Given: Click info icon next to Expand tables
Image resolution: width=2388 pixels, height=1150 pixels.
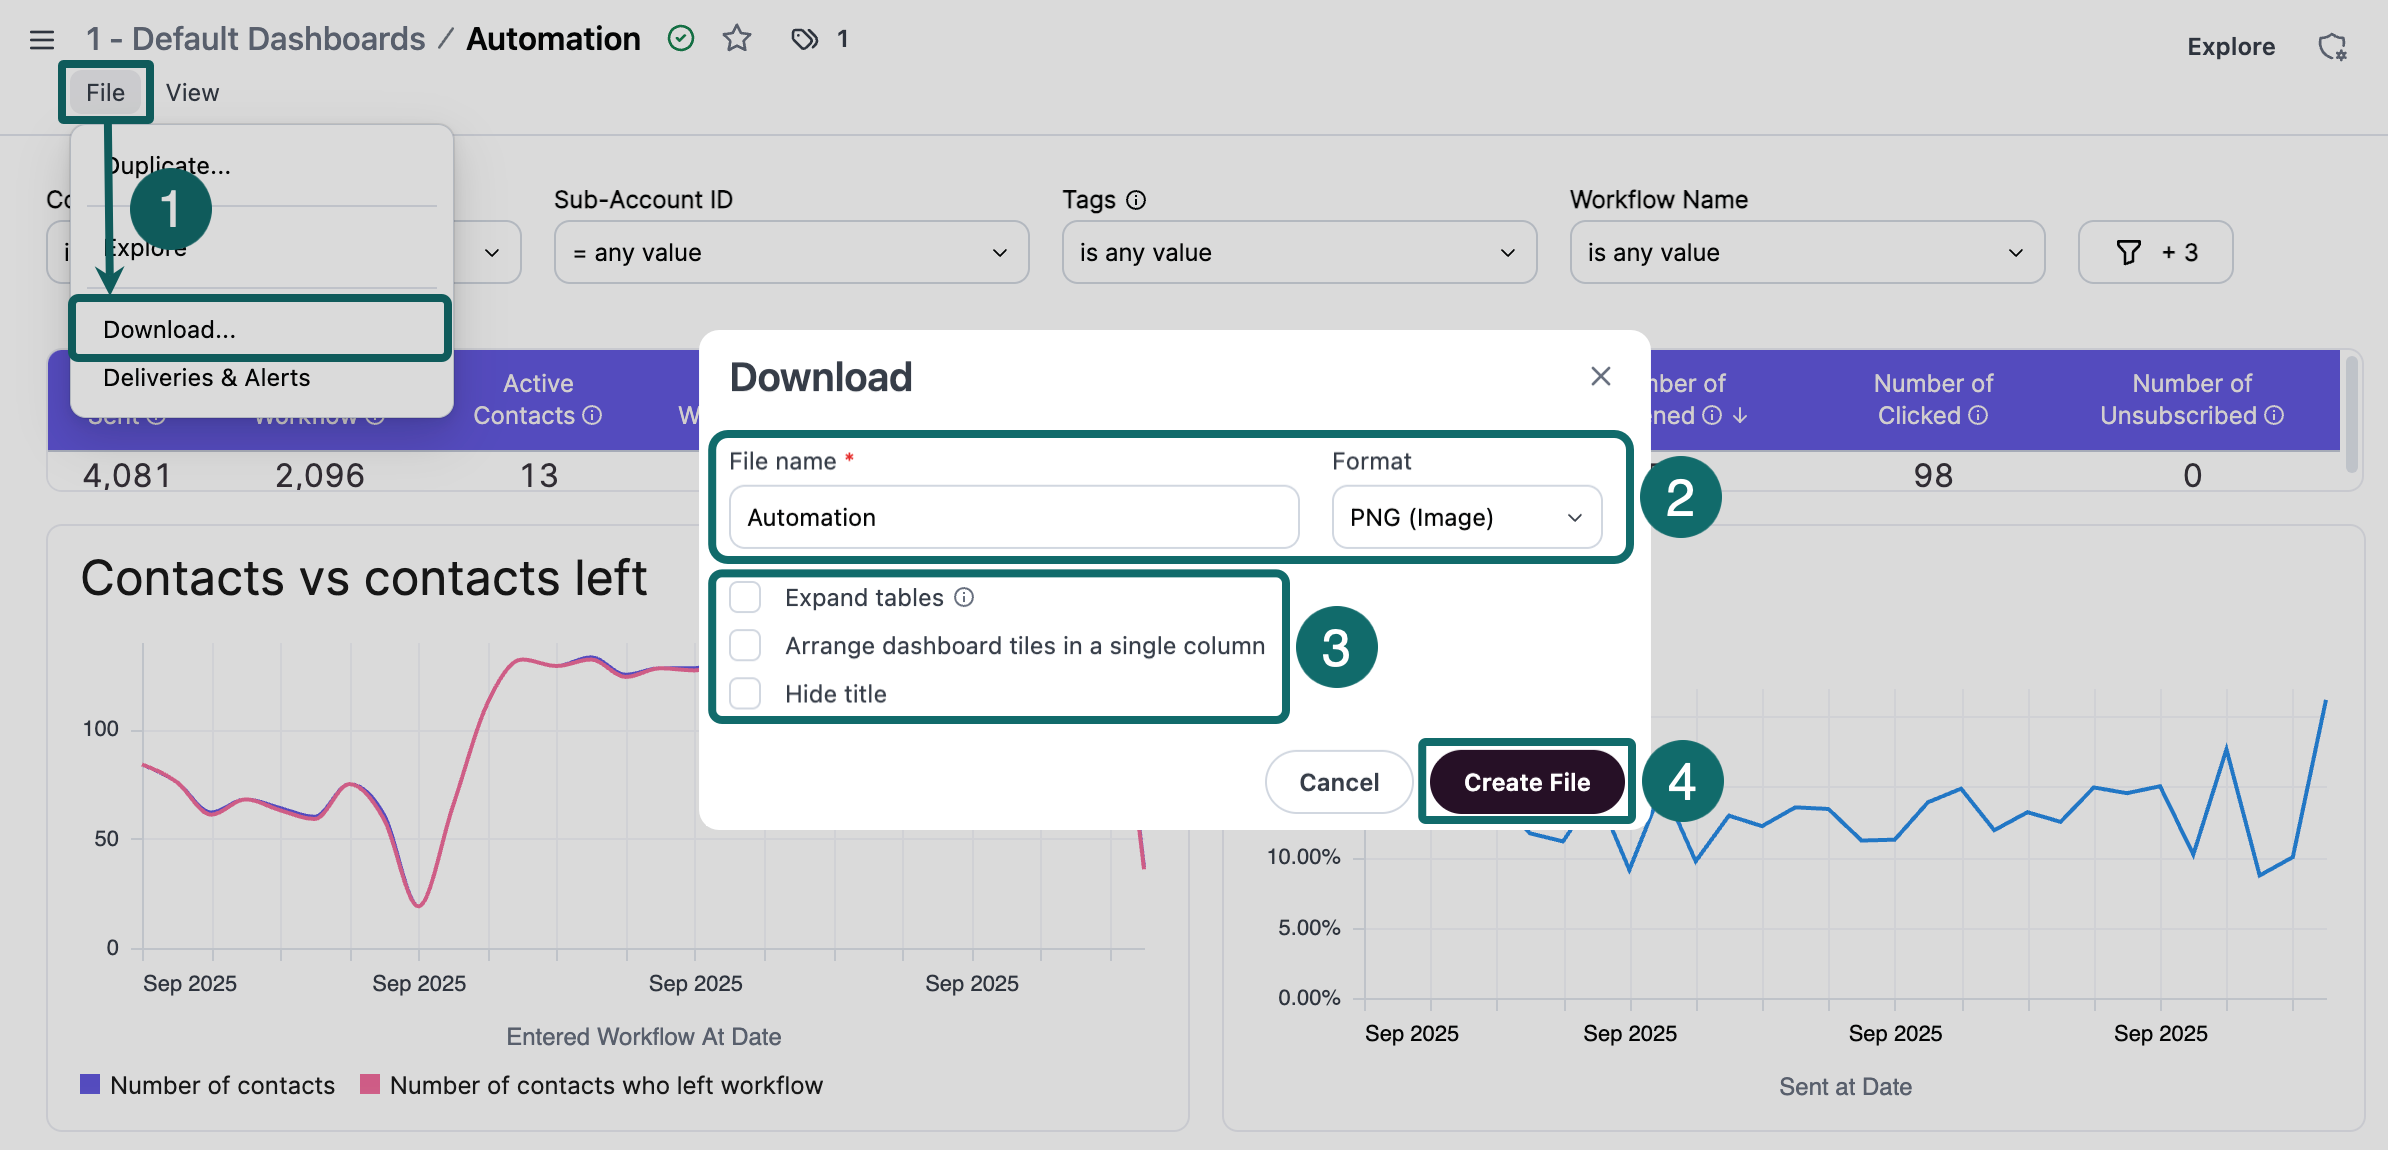Looking at the screenshot, I should (964, 597).
